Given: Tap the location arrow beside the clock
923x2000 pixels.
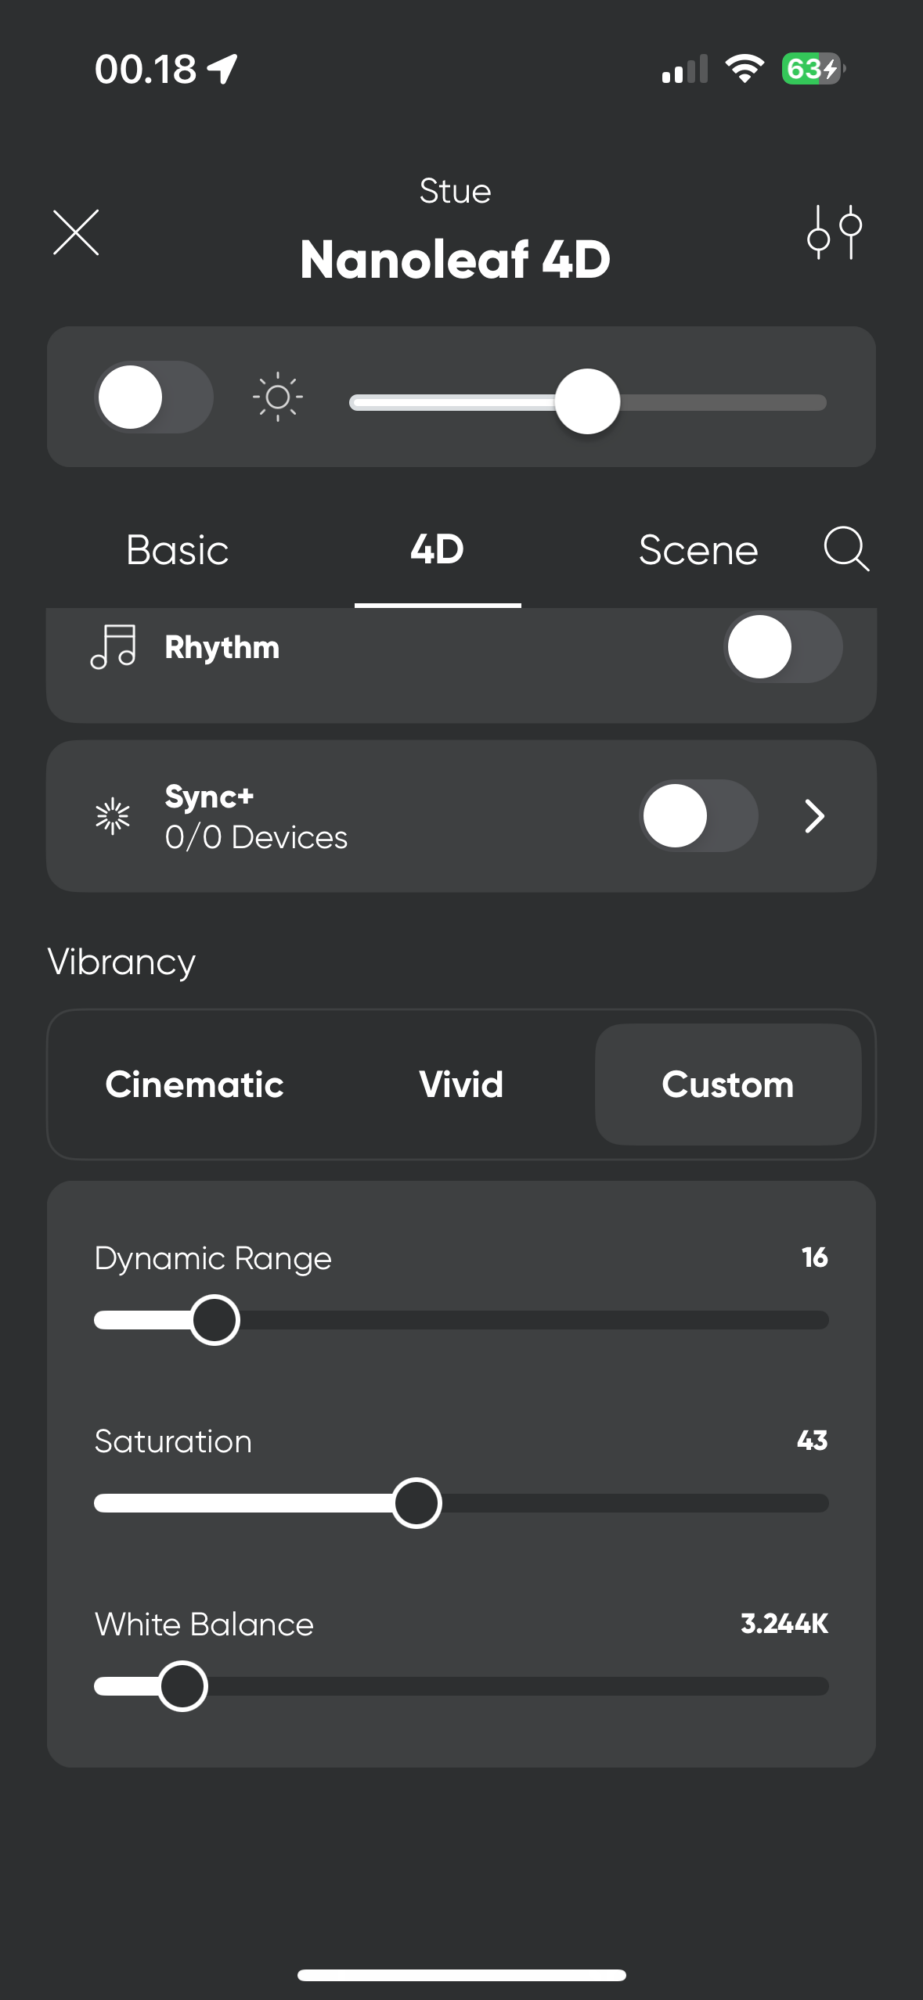Looking at the screenshot, I should tap(222, 69).
